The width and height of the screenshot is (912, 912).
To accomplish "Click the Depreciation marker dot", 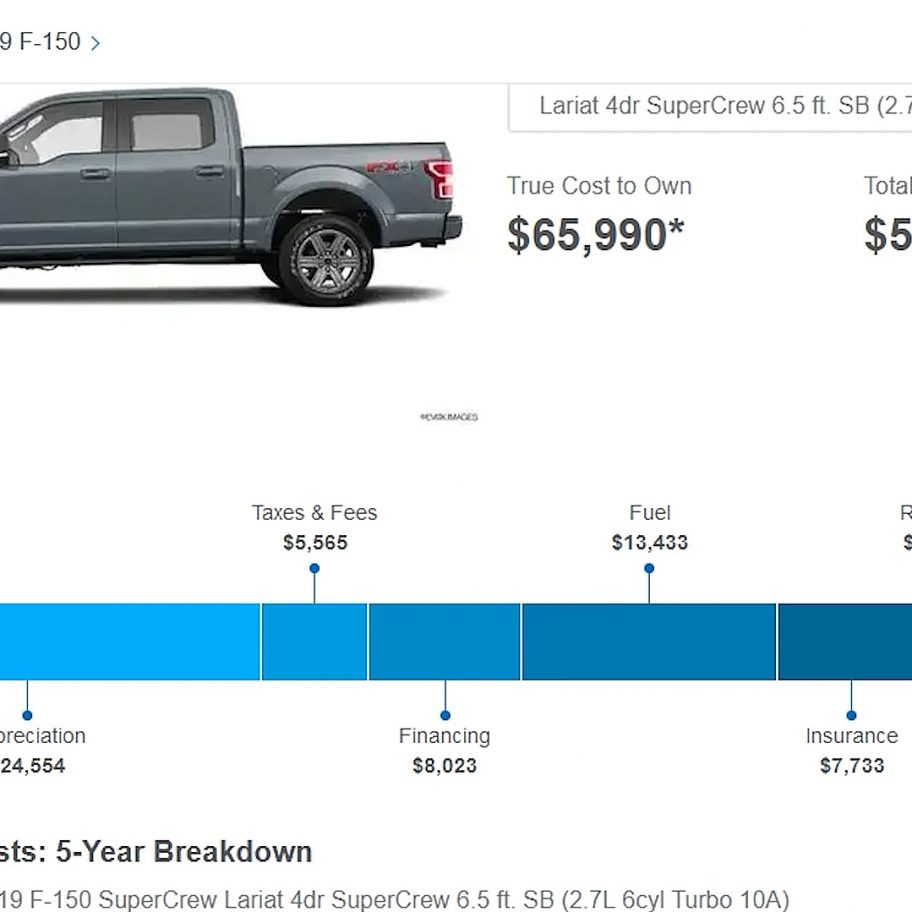I will [27, 715].
